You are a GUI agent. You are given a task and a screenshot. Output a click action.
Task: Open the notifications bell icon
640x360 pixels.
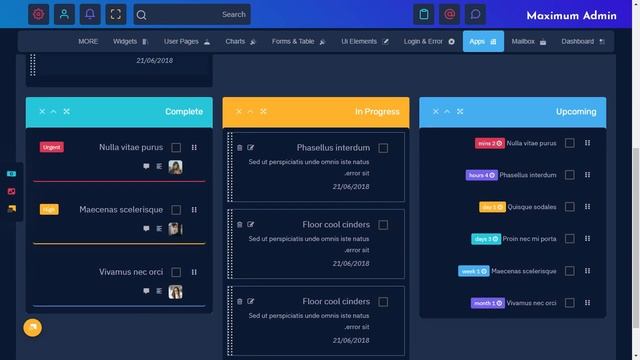click(x=90, y=14)
